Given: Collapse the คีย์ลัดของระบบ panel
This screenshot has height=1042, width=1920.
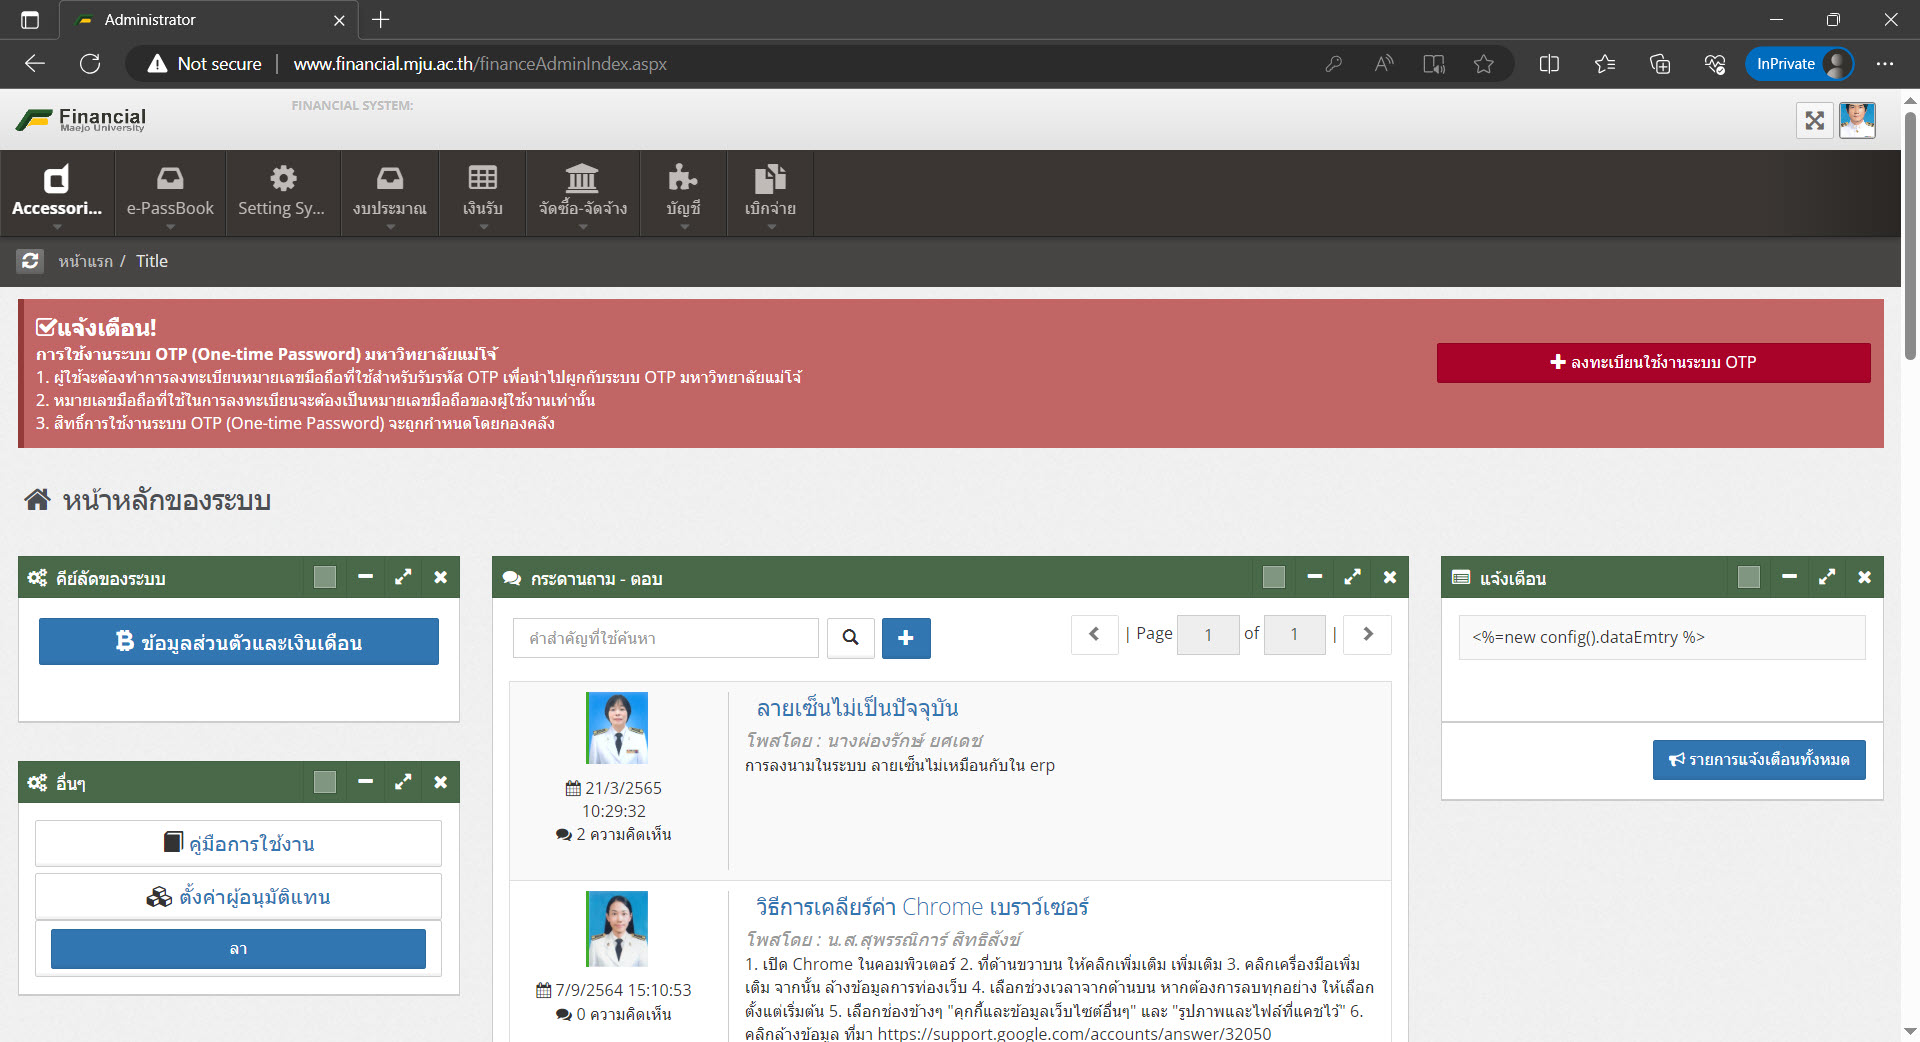Looking at the screenshot, I should [365, 577].
